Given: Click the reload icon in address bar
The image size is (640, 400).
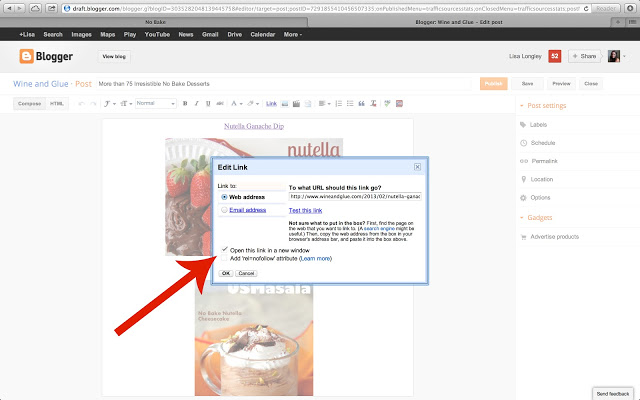Looking at the screenshot, I should tap(586, 8).
